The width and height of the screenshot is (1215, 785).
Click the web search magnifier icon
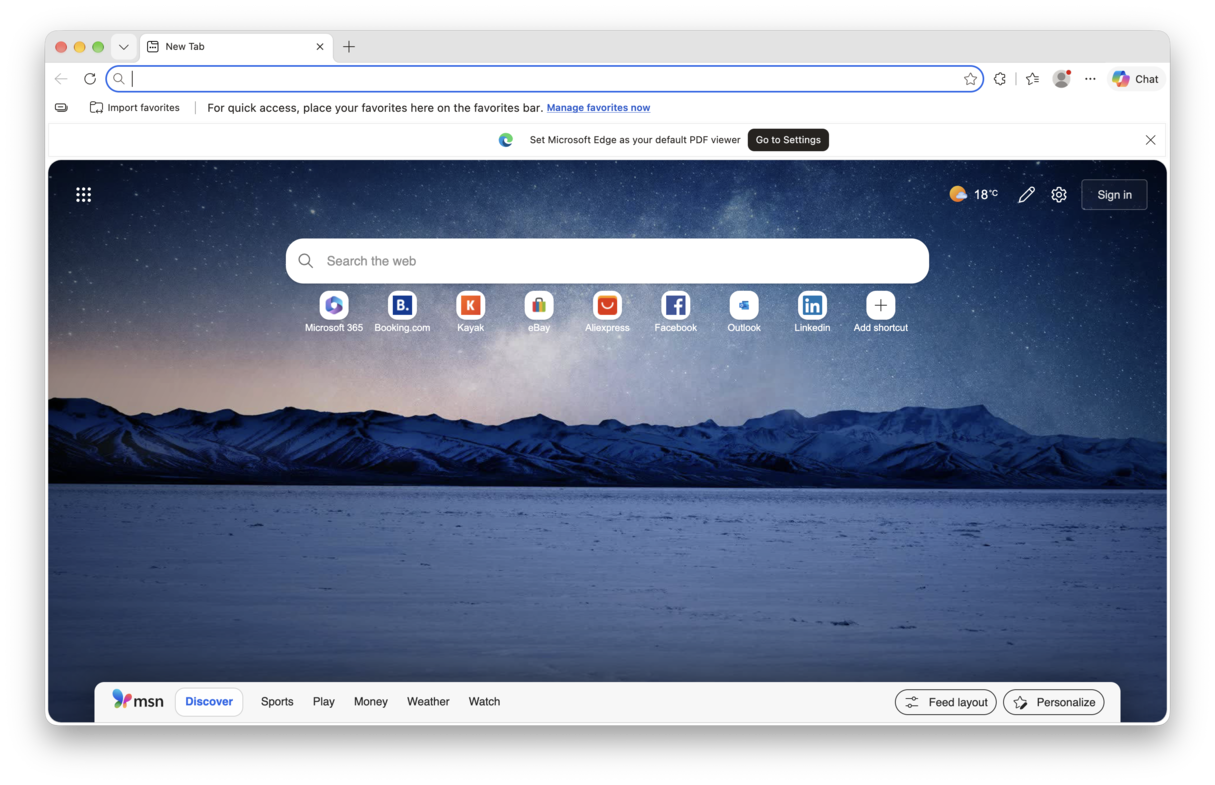point(306,261)
